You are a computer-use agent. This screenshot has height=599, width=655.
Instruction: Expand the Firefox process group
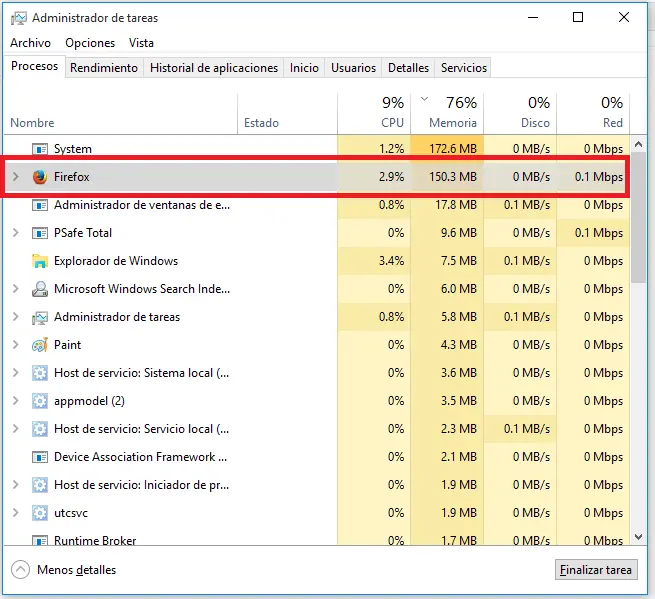click(x=16, y=177)
